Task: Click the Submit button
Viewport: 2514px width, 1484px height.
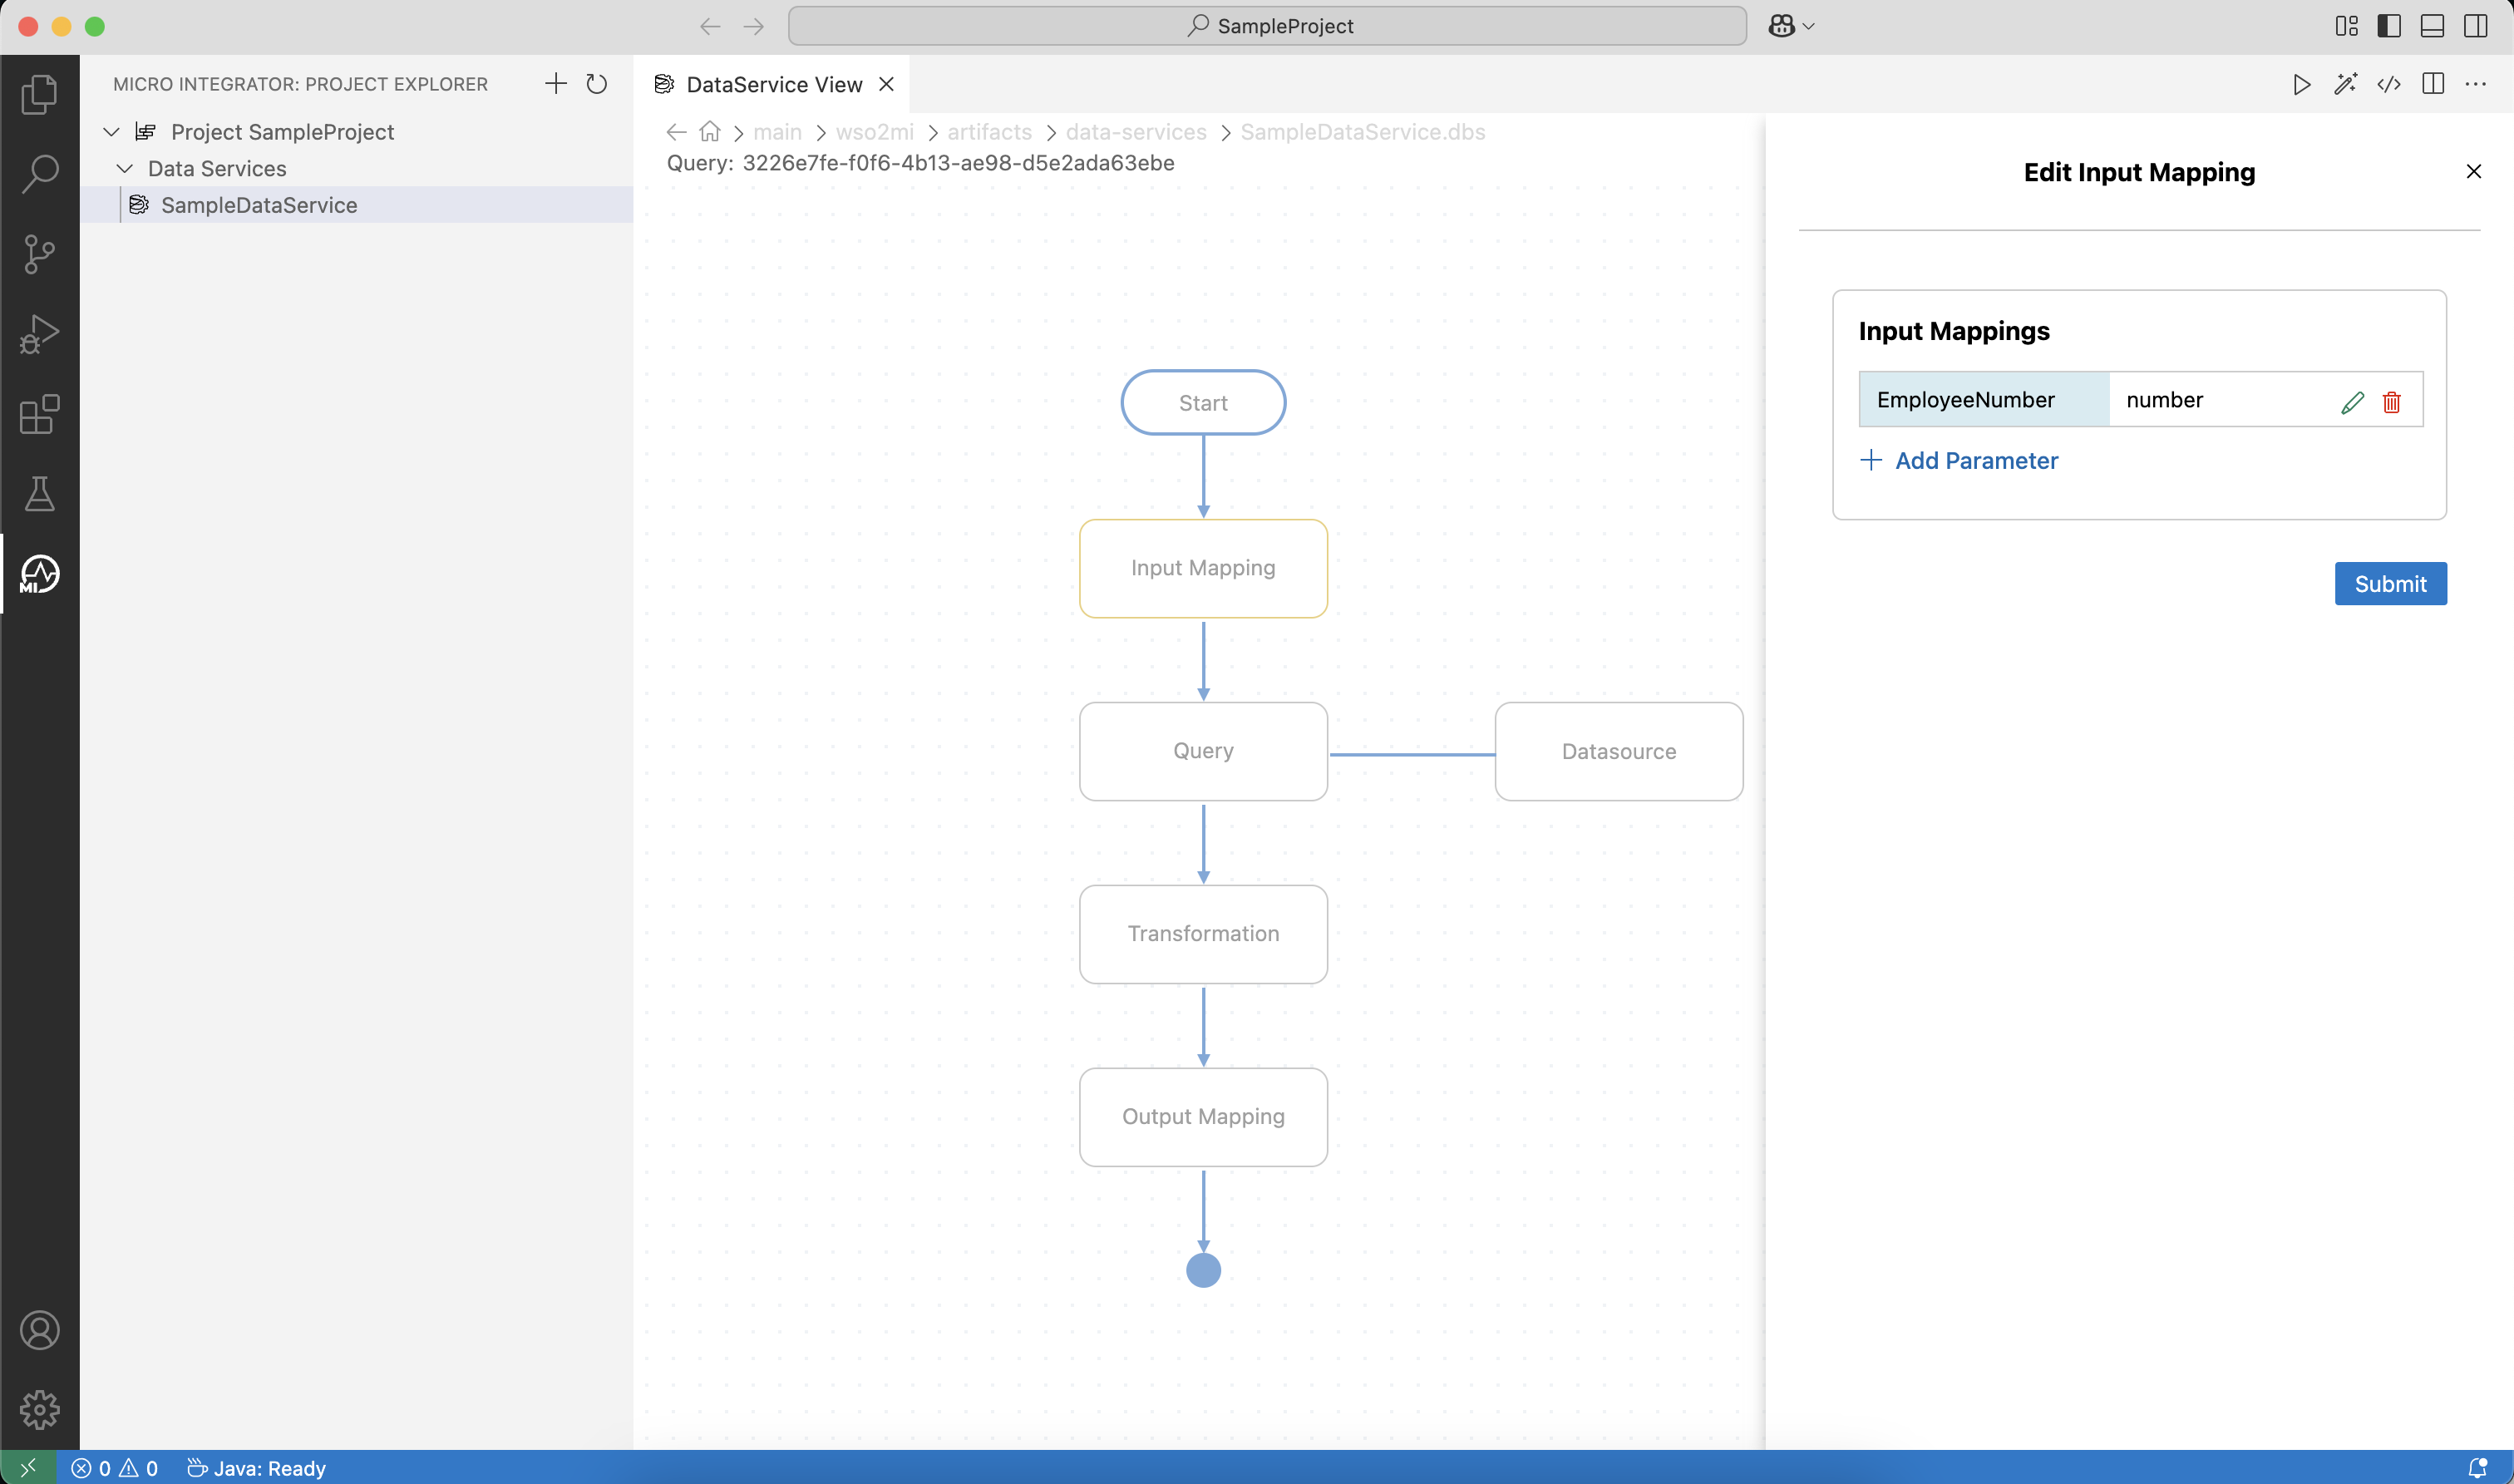Action: pyautogui.click(x=2390, y=583)
